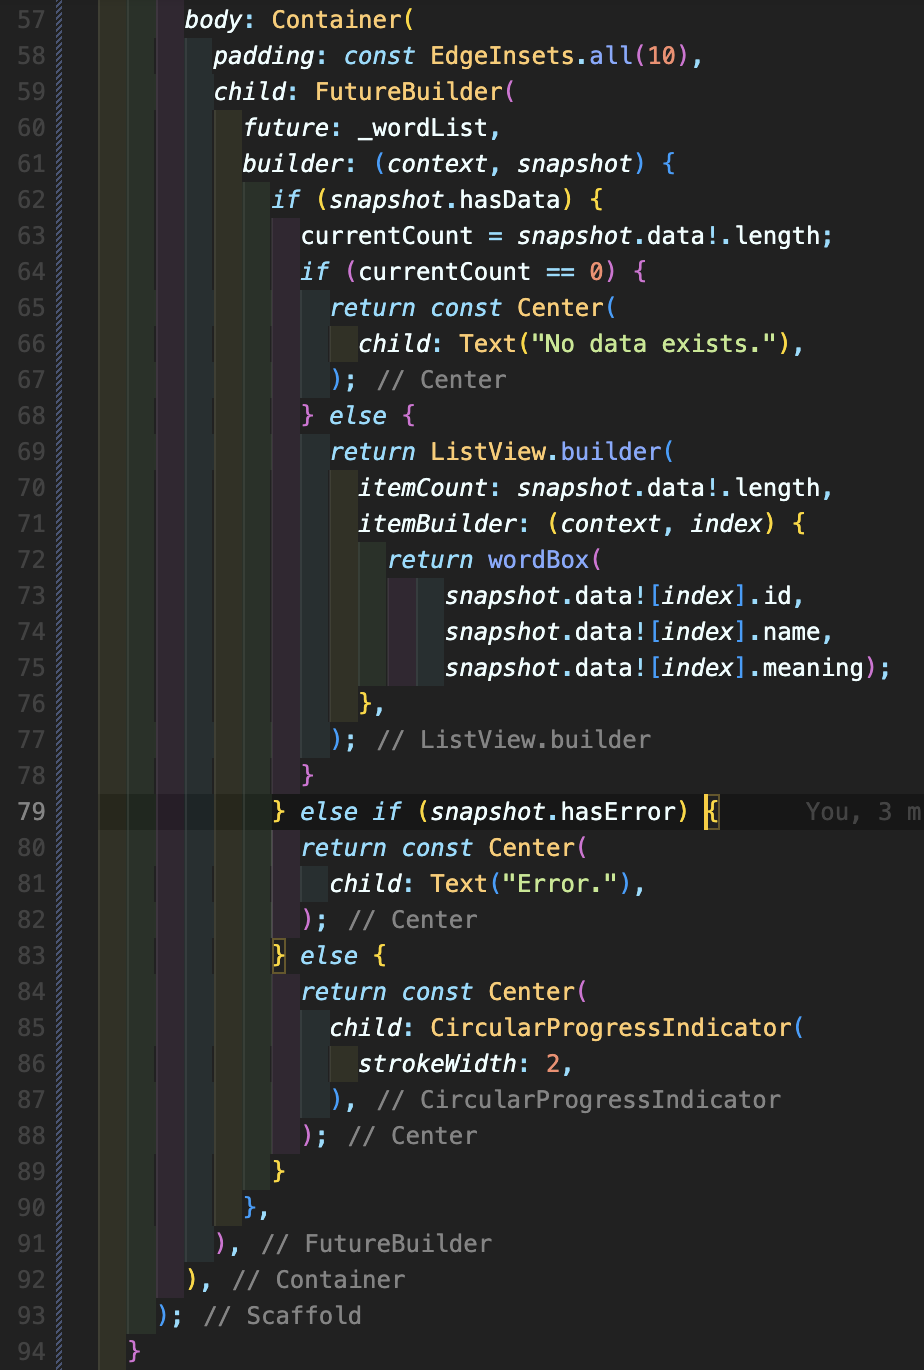Click hasError on line 79
The image size is (924, 1370).
tap(618, 811)
